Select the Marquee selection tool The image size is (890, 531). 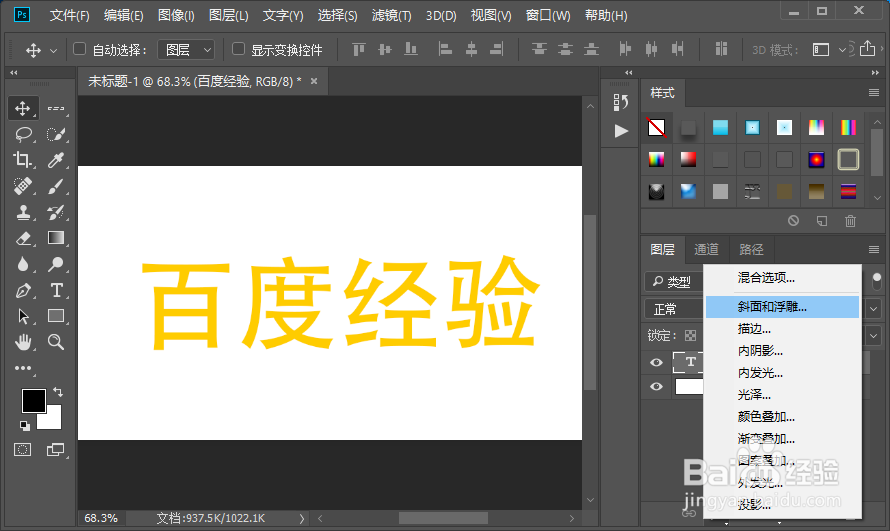56,108
